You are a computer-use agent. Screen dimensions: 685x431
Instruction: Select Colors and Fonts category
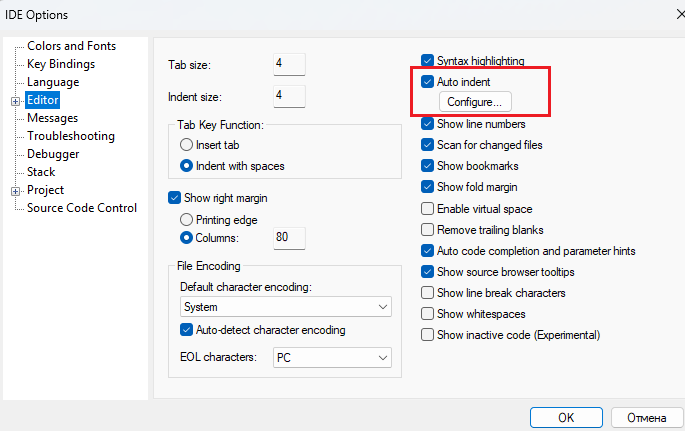click(71, 46)
